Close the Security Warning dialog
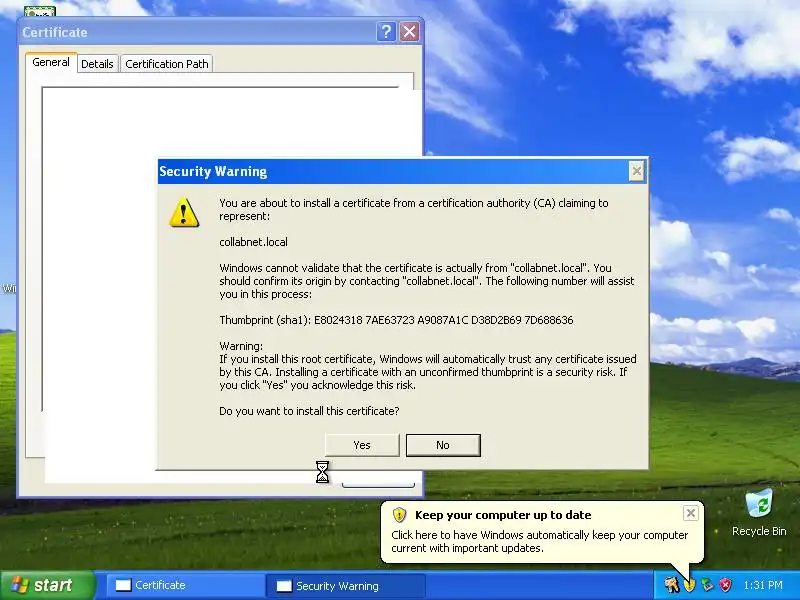Image resolution: width=800 pixels, height=600 pixels. click(x=636, y=171)
